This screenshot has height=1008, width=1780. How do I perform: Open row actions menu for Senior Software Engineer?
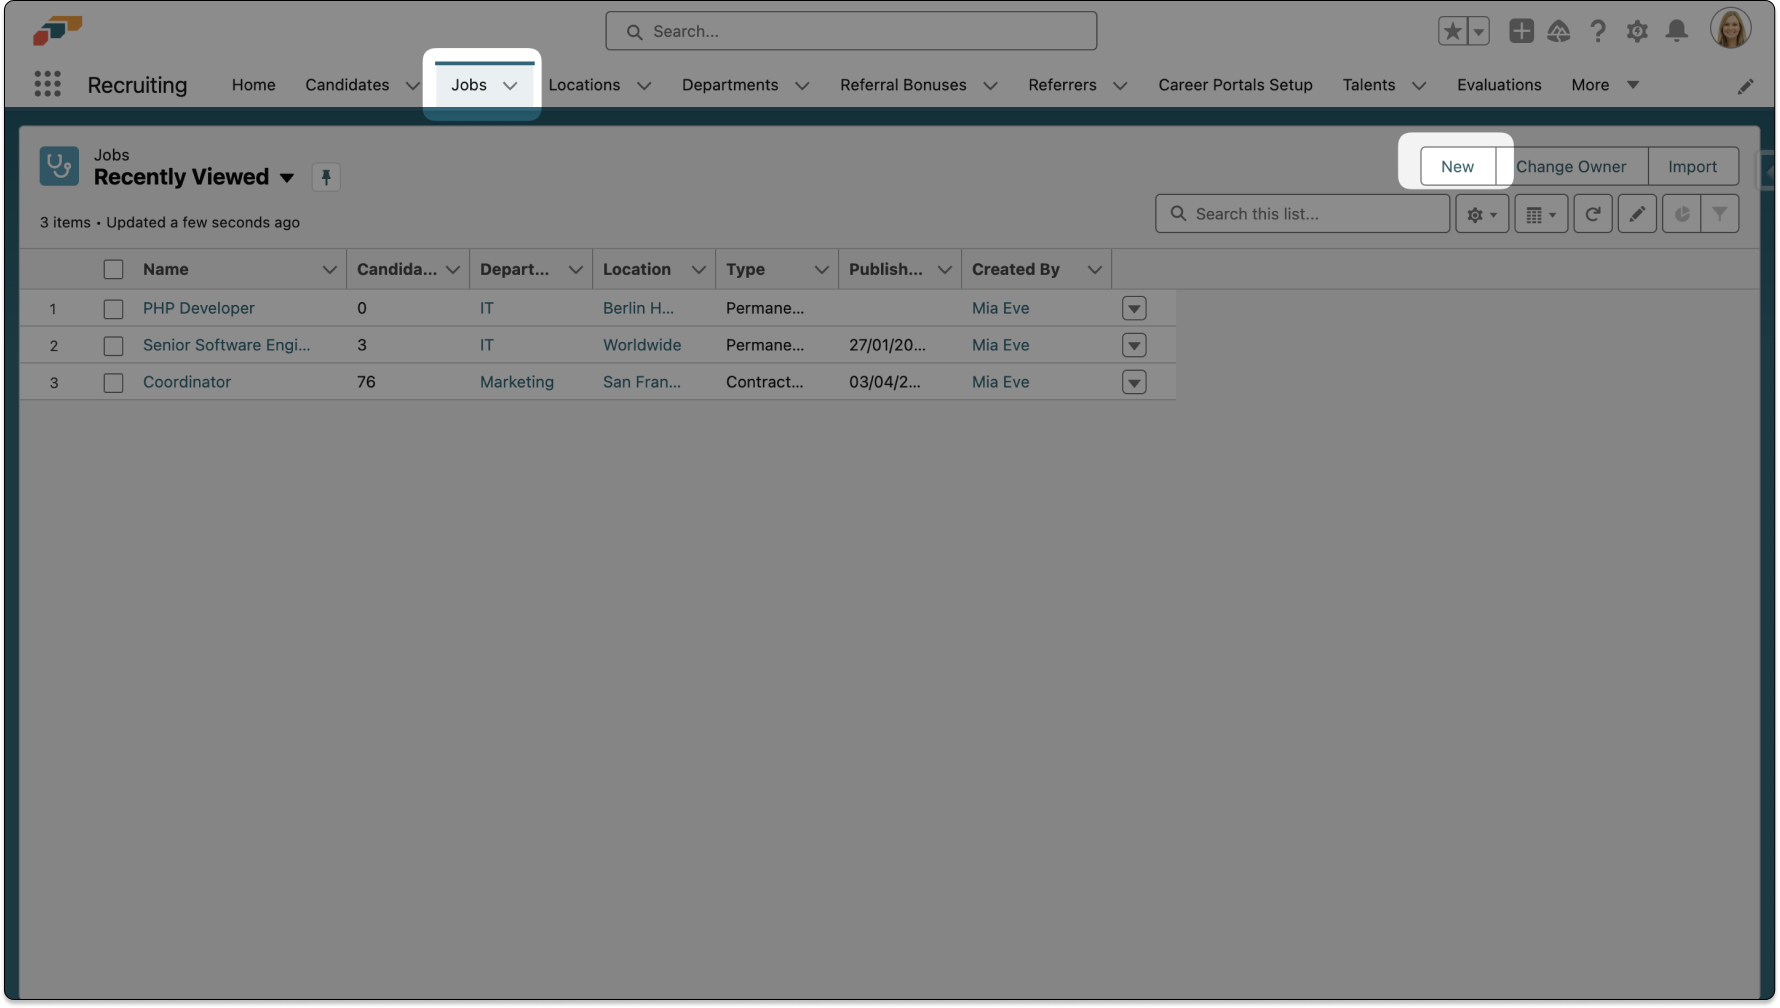pyautogui.click(x=1134, y=346)
